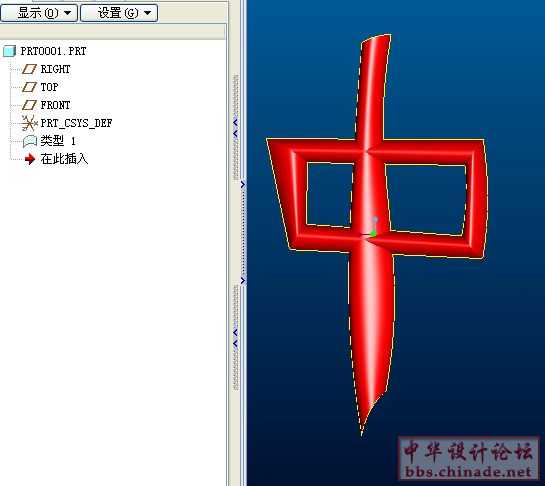Screen dimensions: 545x486
Task: Select the PRT_CSYS_DEF label in model tree
Action: (x=76, y=123)
